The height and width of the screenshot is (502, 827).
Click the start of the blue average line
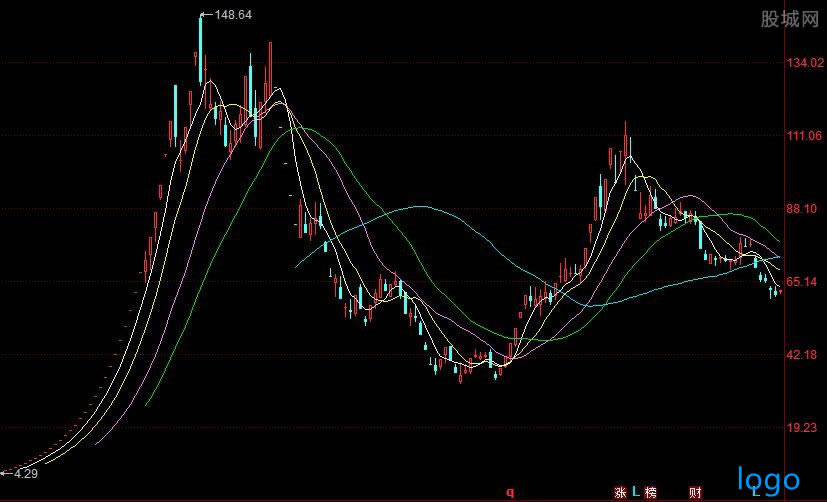point(297,266)
